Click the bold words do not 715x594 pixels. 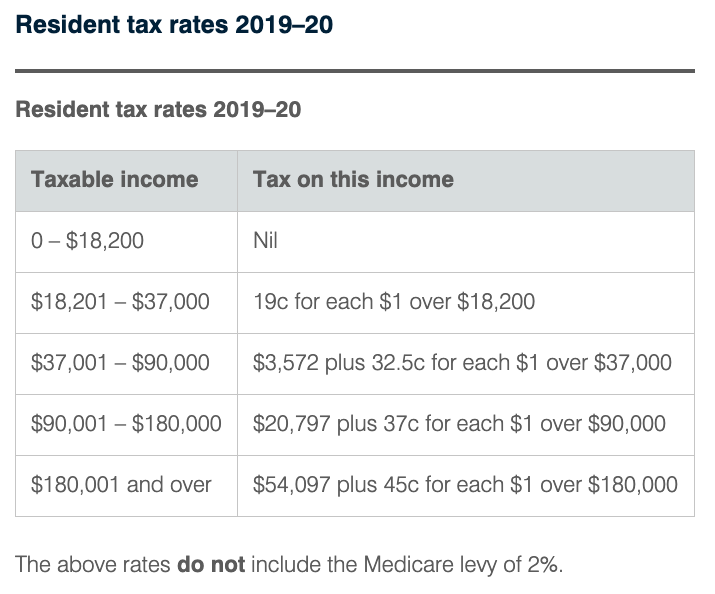pyautogui.click(x=211, y=564)
